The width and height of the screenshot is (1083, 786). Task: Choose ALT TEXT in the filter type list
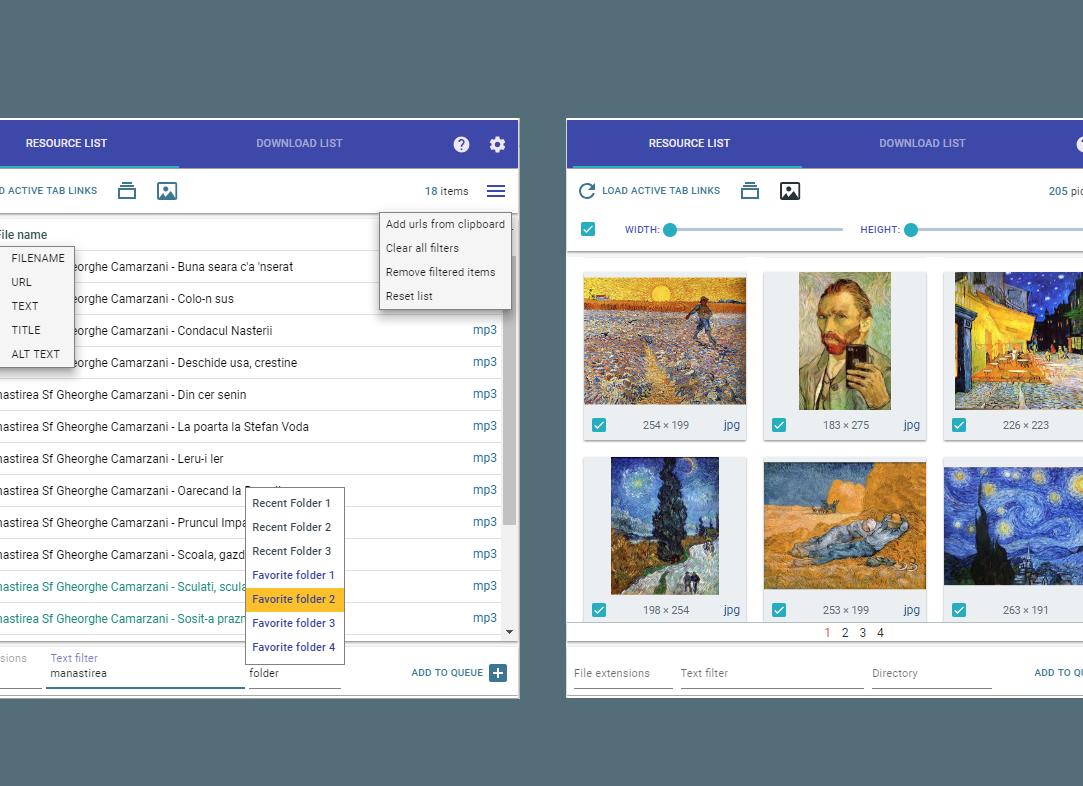pos(37,354)
